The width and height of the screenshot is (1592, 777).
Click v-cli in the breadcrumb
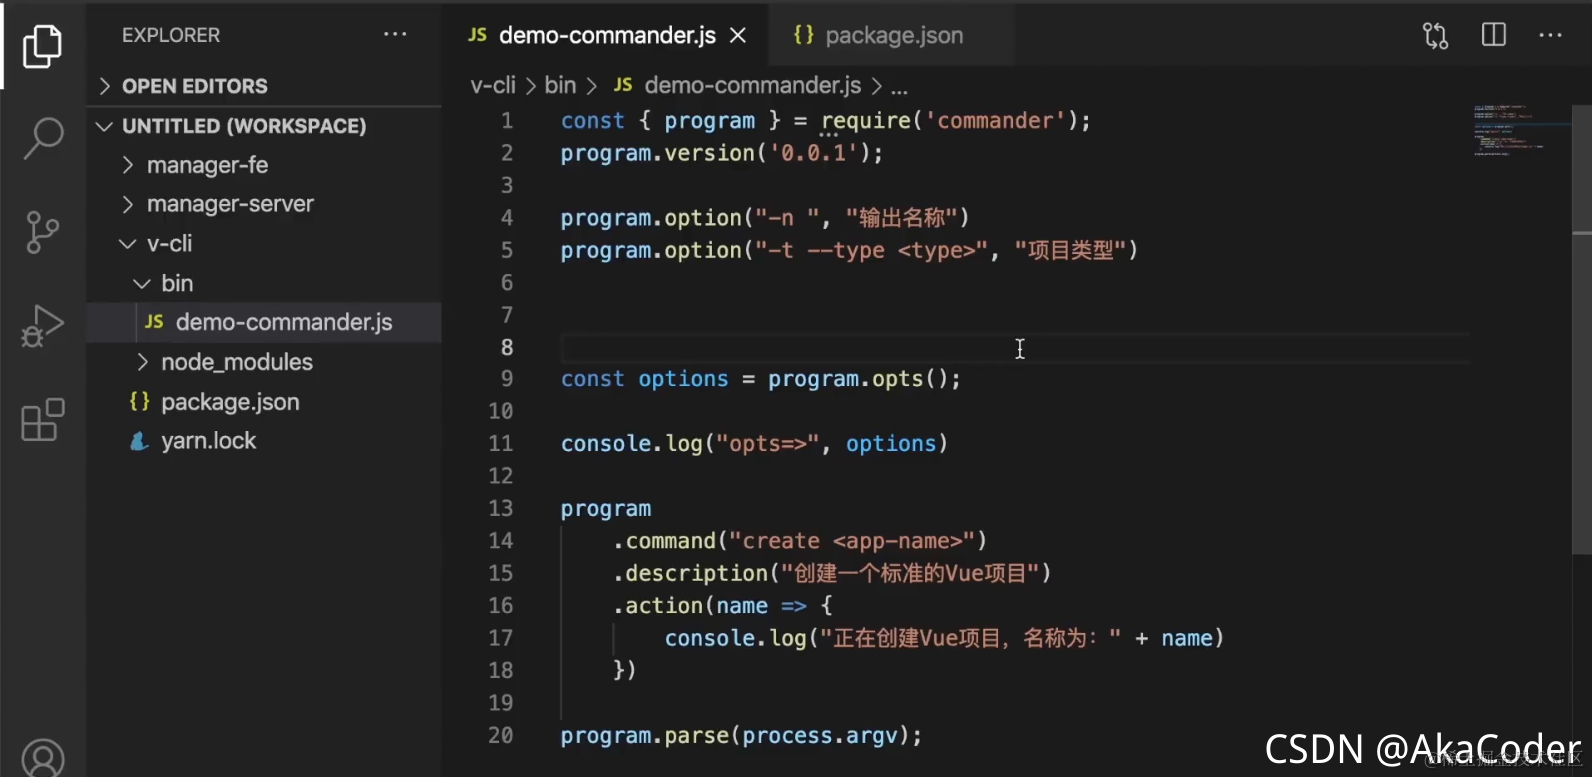[493, 86]
